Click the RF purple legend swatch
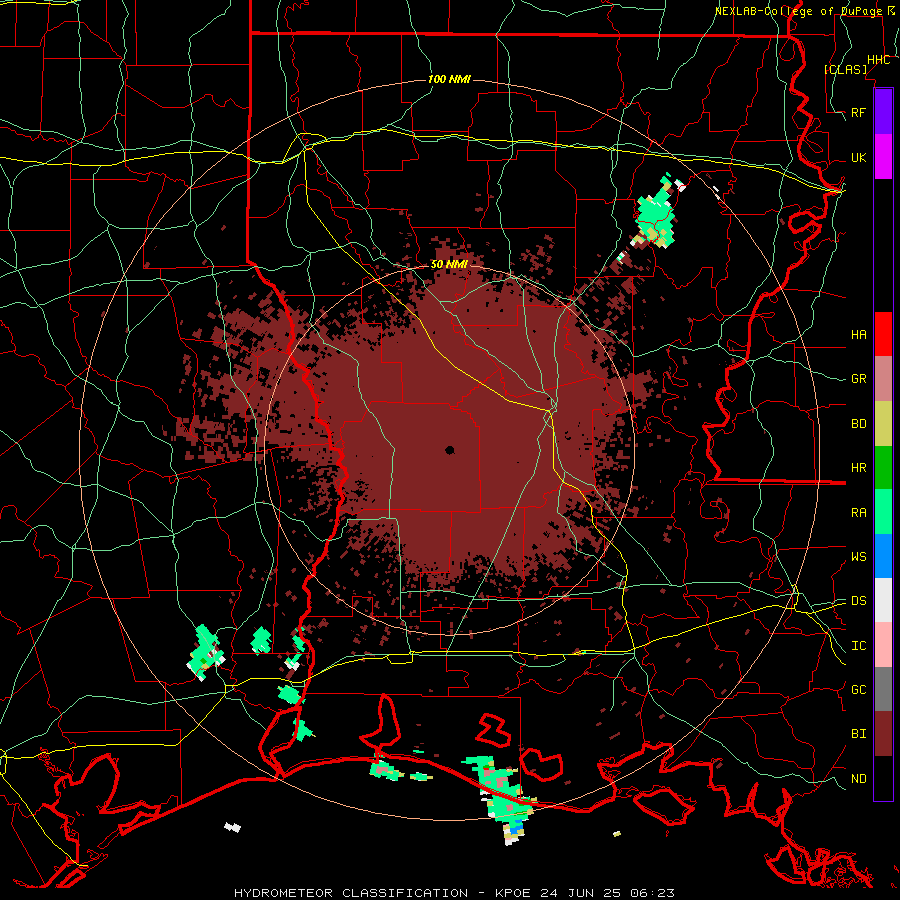Image resolution: width=900 pixels, height=900 pixels. [x=883, y=112]
